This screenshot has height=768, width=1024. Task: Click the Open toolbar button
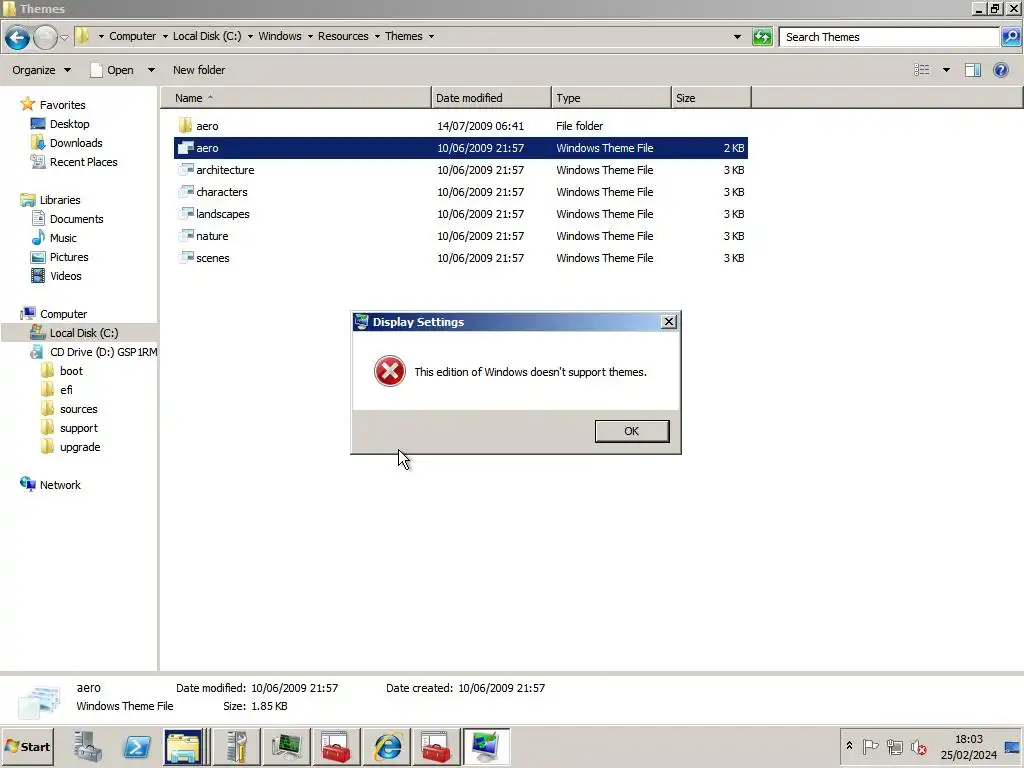pyautogui.click(x=112, y=70)
